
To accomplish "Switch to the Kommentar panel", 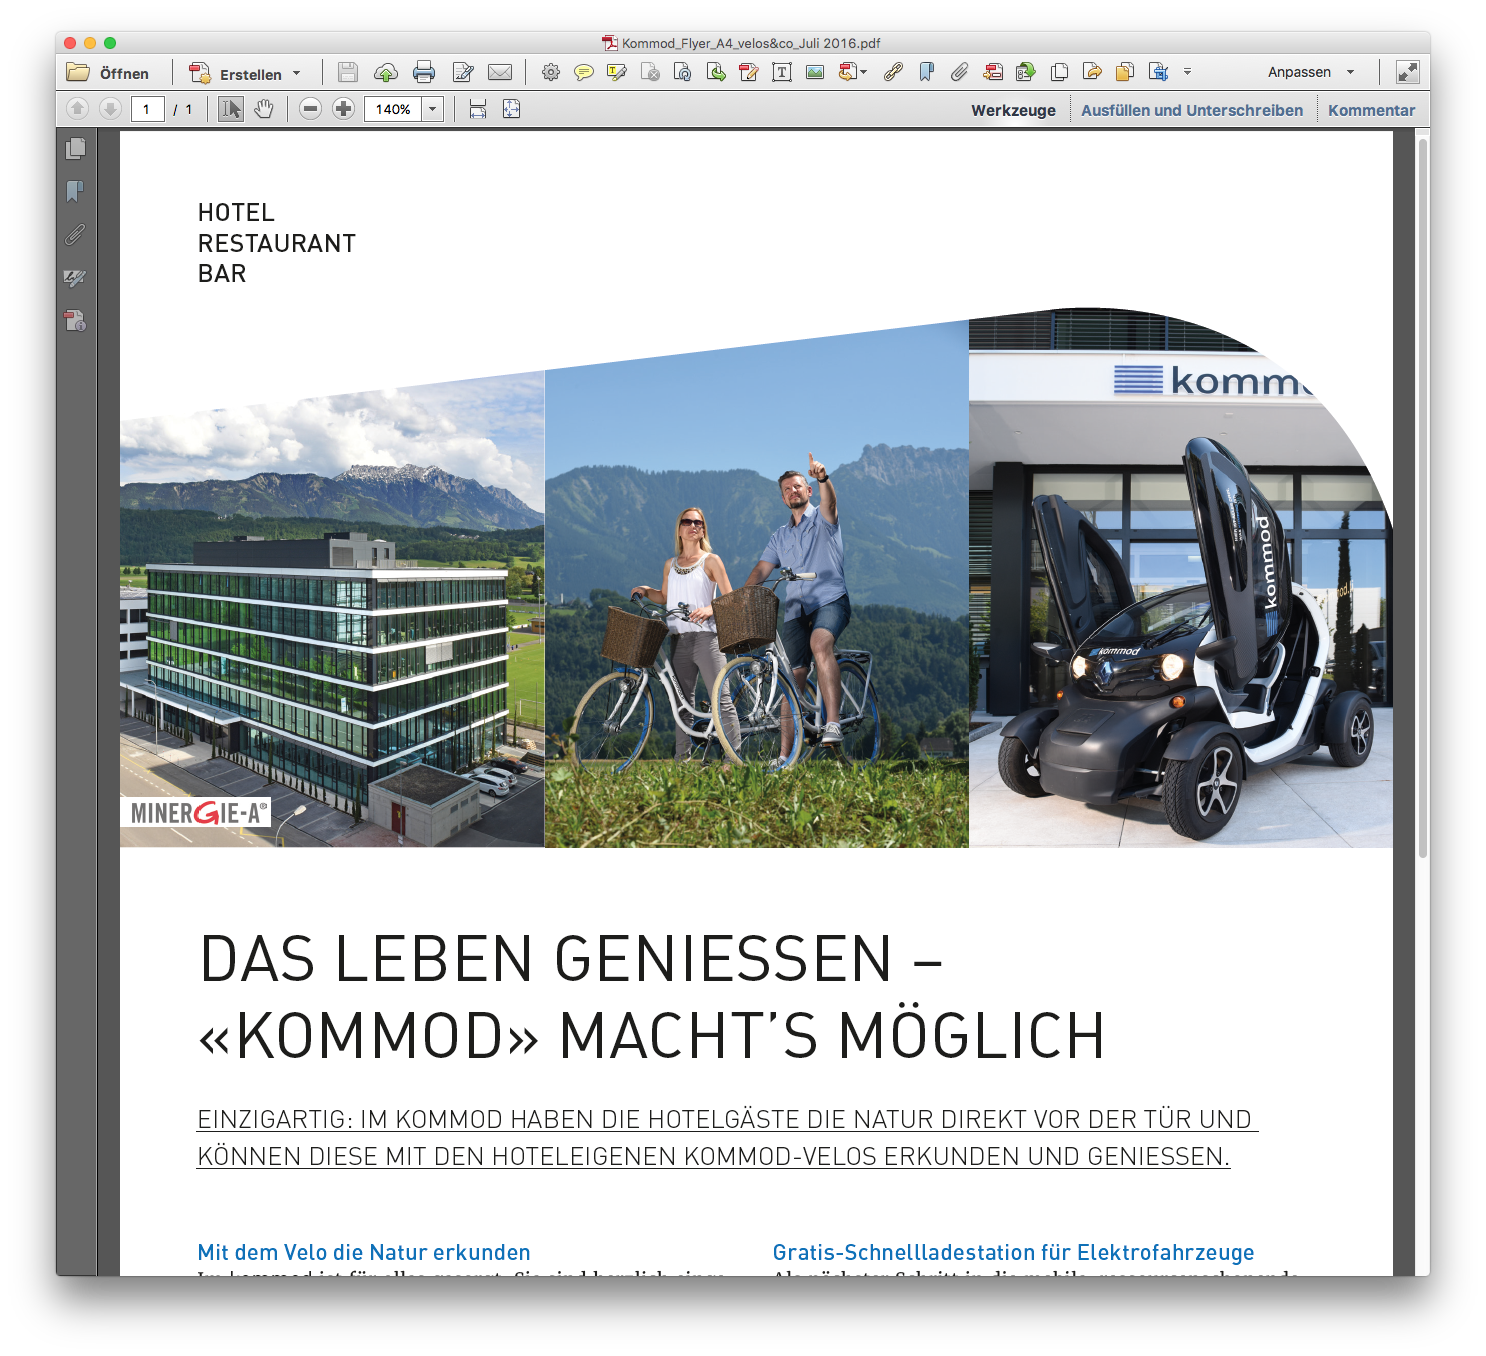I will (1371, 110).
